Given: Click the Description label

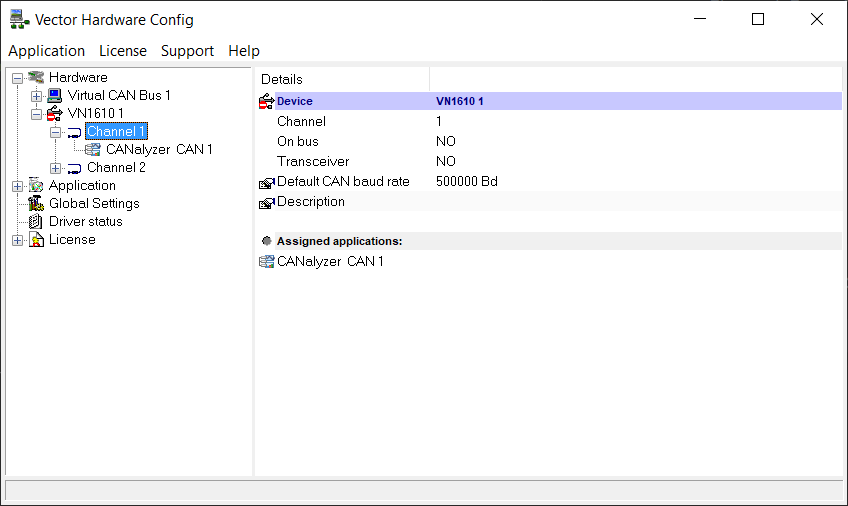Looking at the screenshot, I should coord(311,201).
